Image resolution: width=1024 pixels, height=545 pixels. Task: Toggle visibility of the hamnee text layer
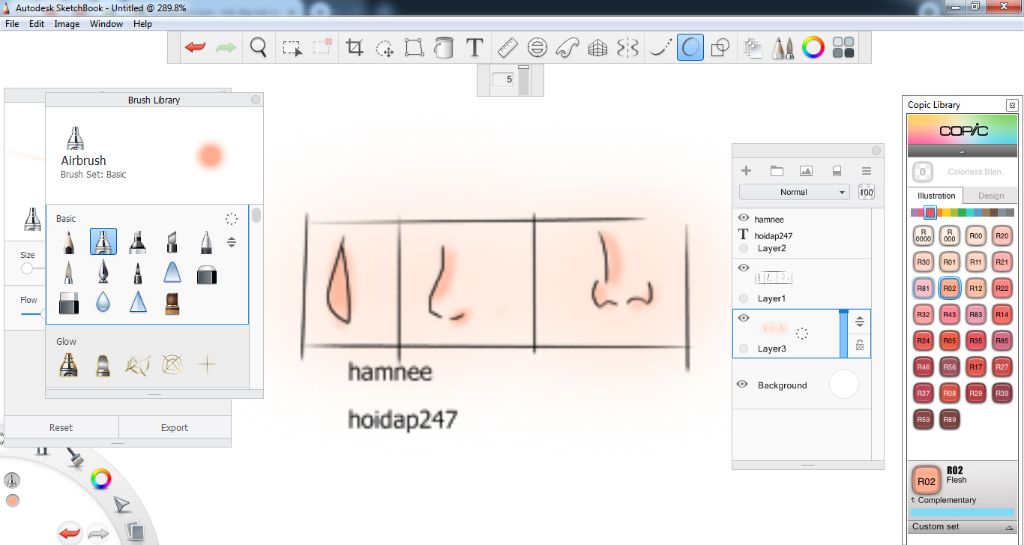[743, 218]
